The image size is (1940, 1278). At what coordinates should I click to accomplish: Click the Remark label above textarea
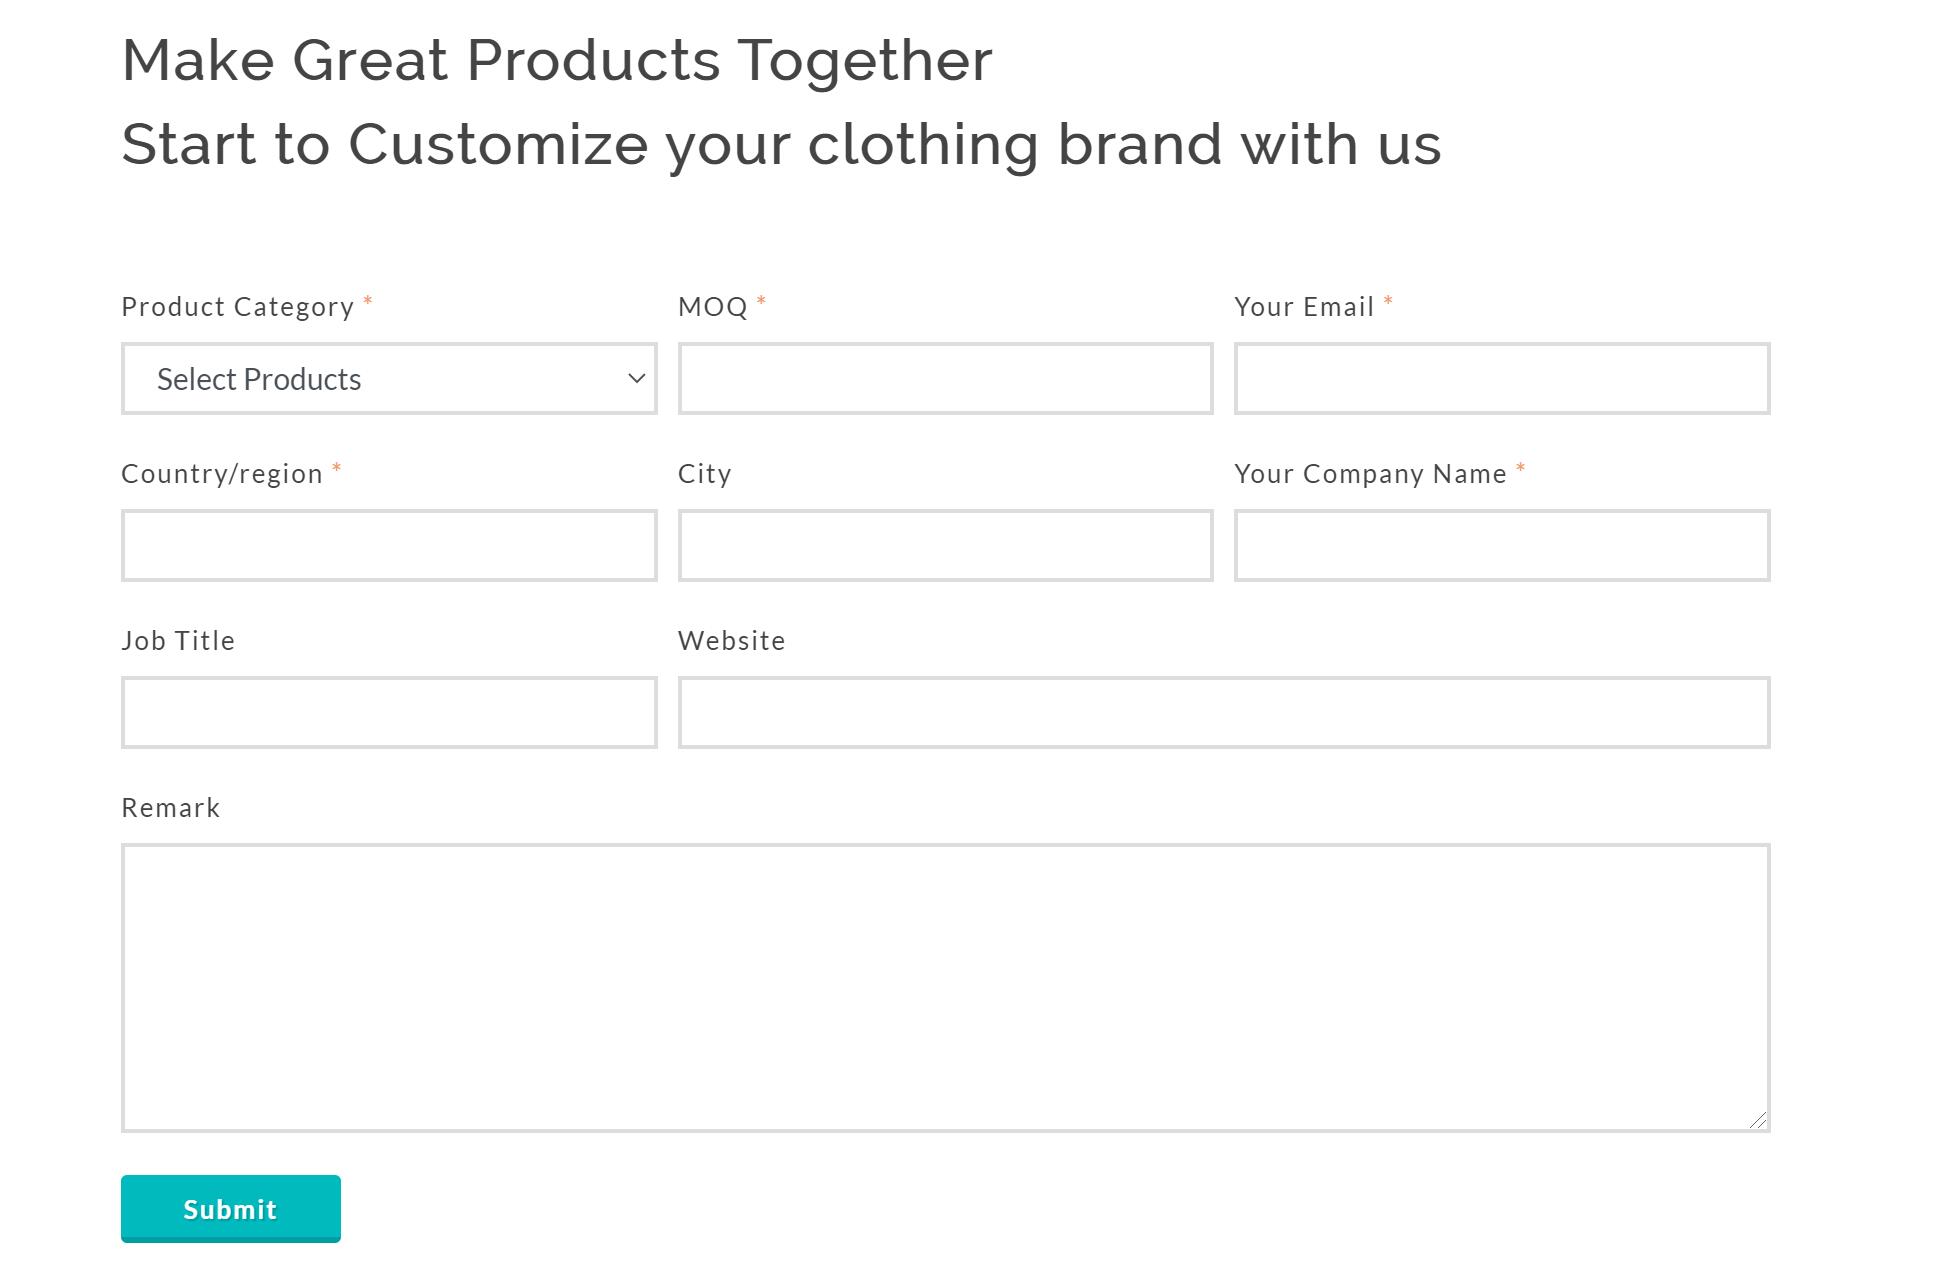[170, 808]
